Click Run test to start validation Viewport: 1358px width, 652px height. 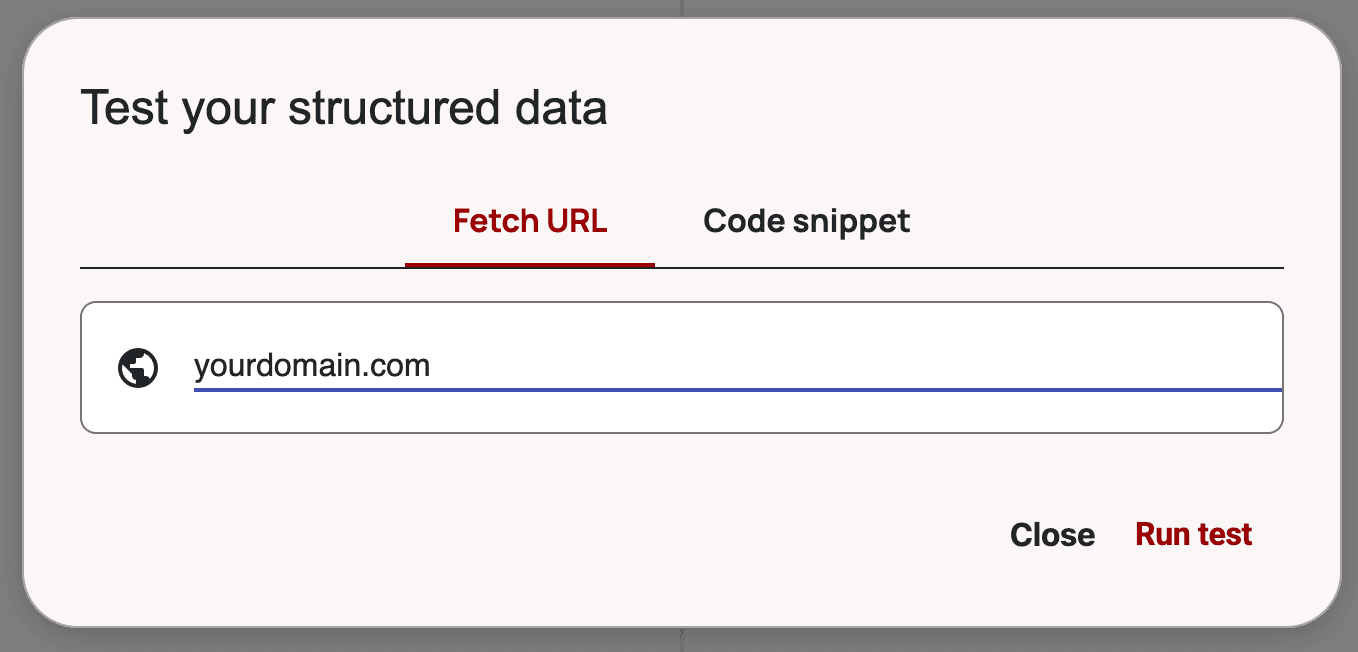(x=1193, y=534)
